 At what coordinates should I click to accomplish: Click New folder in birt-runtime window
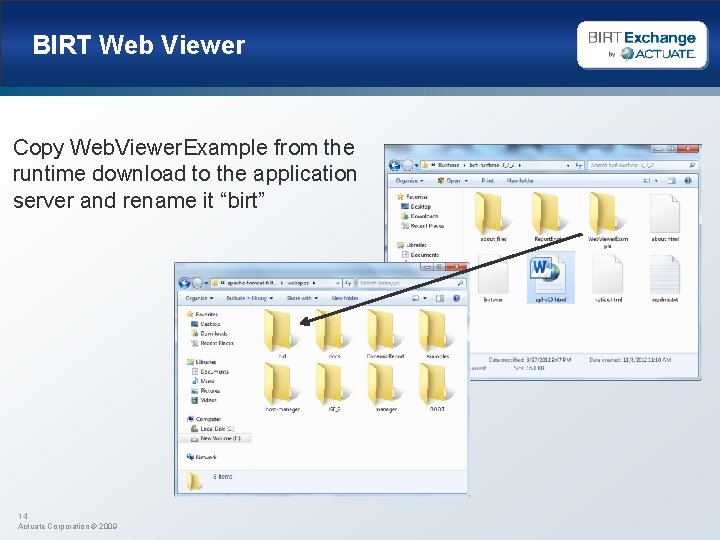pyautogui.click(x=520, y=181)
